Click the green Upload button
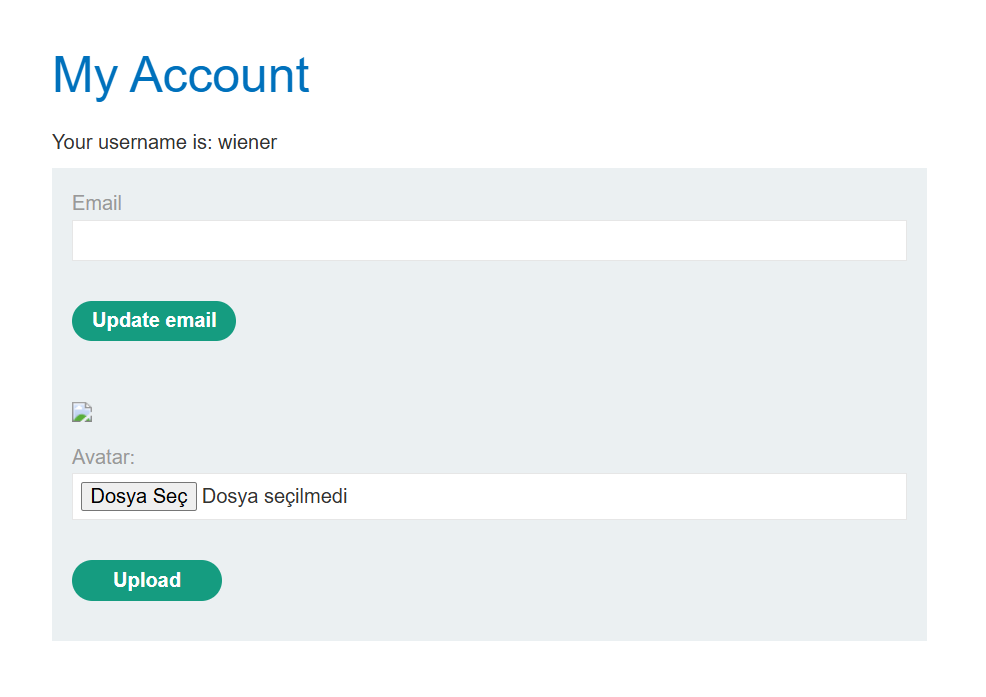Viewport: 986px width, 697px height. (147, 580)
